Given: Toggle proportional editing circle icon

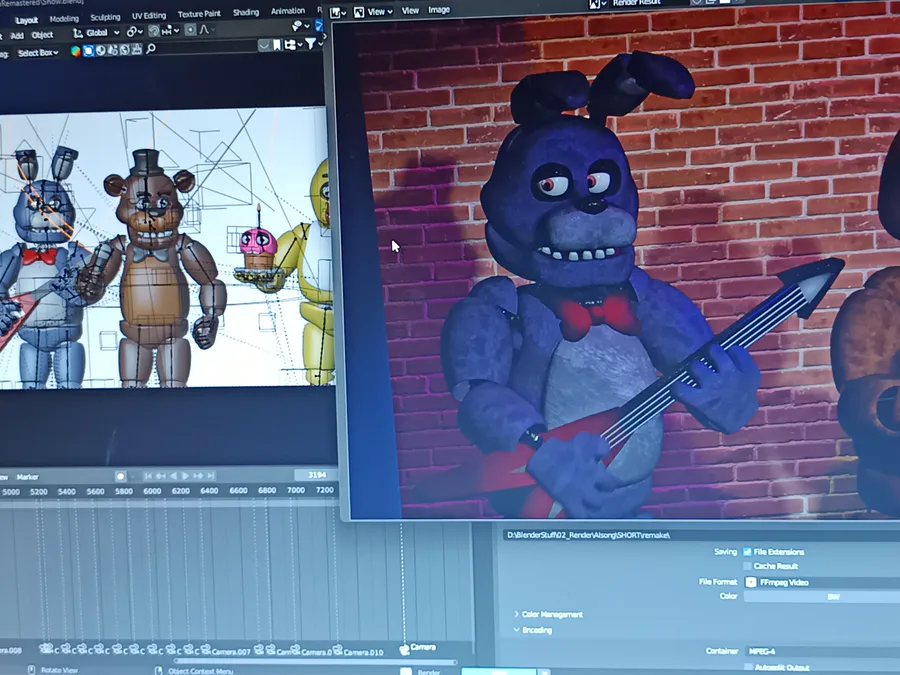Looking at the screenshot, I should point(191,29).
